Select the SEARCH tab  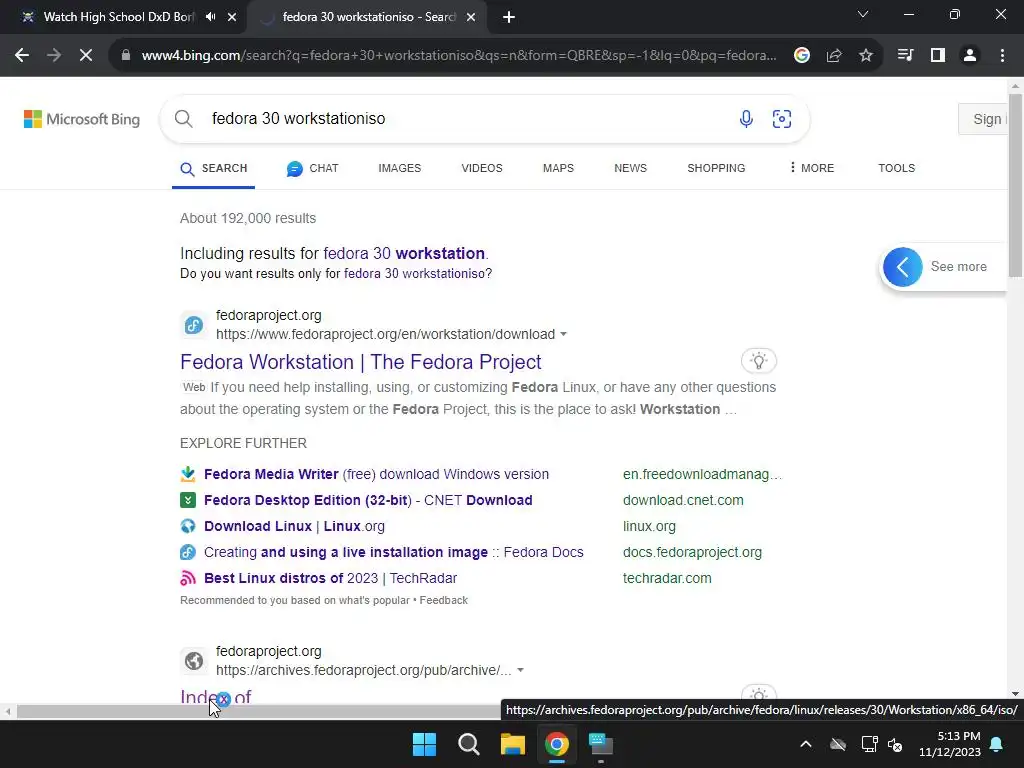(x=214, y=168)
